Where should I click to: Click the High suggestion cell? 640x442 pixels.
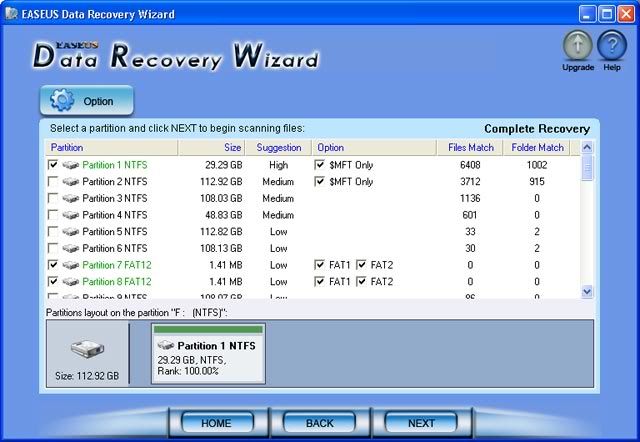(x=278, y=165)
